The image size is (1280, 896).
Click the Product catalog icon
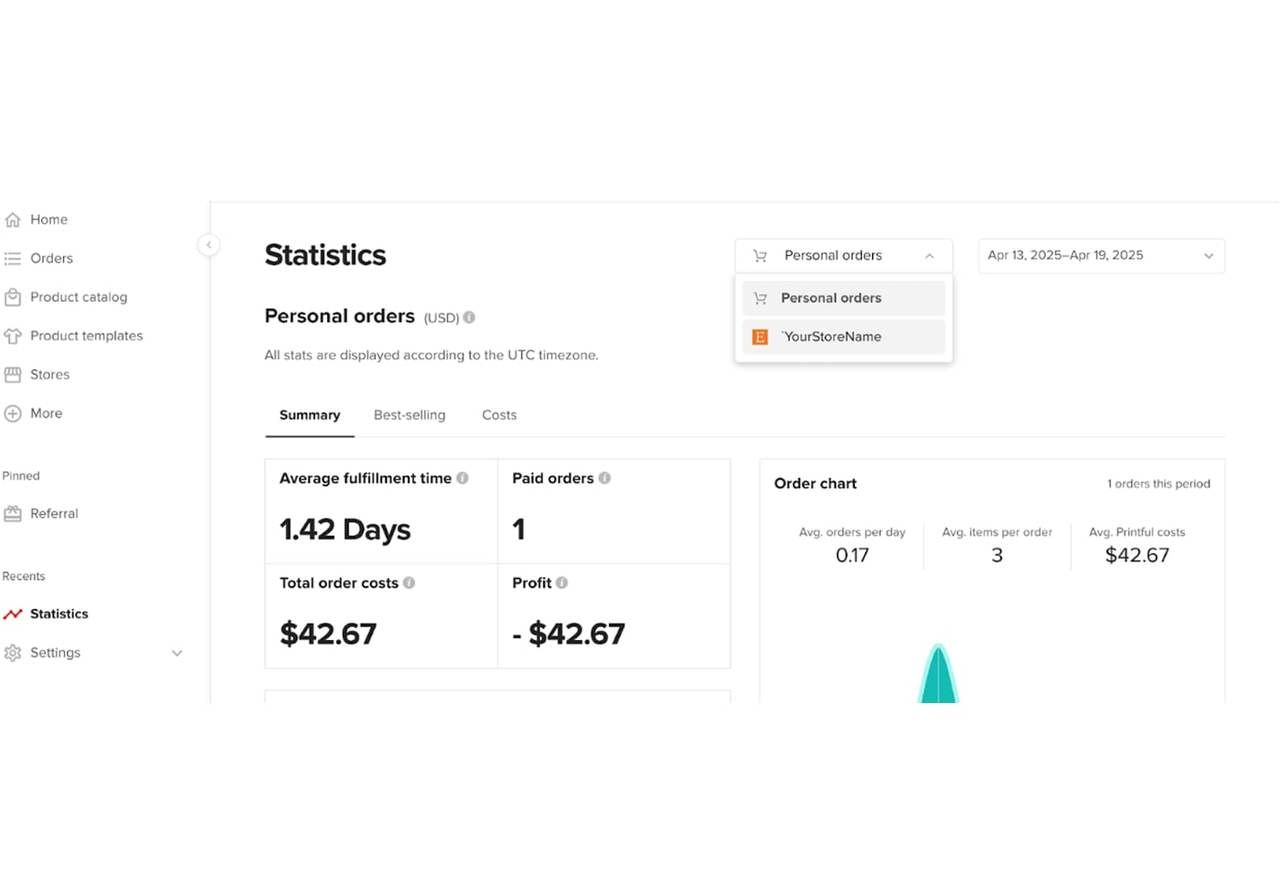coord(14,297)
